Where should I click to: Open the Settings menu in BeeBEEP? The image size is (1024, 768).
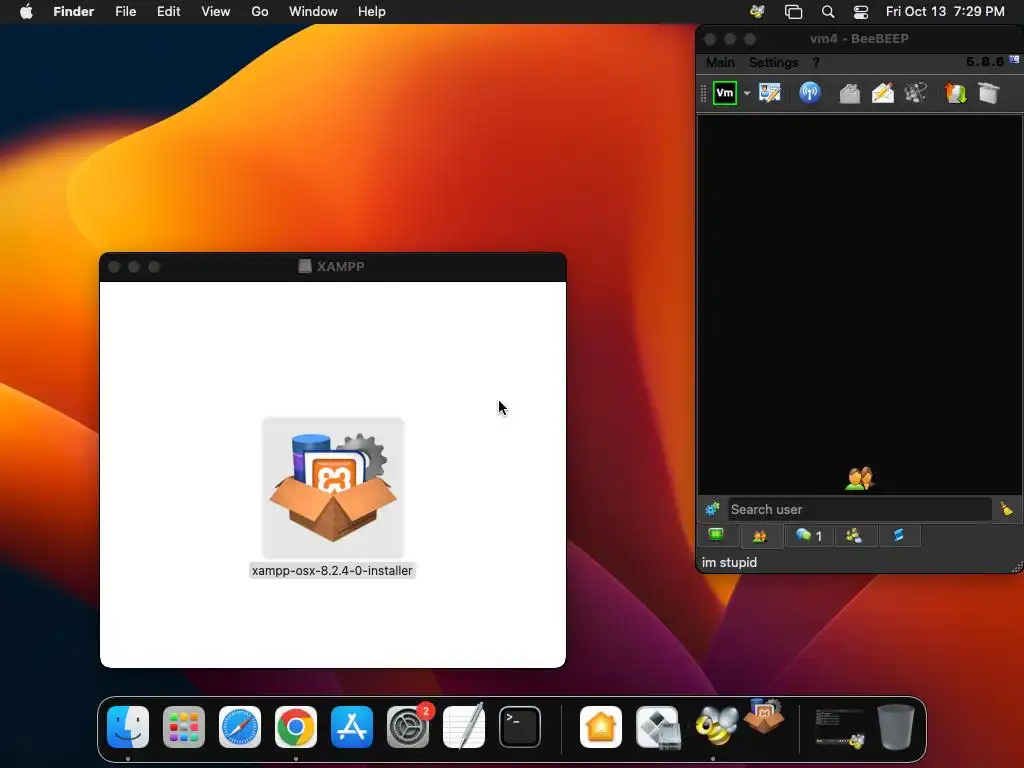pos(773,63)
